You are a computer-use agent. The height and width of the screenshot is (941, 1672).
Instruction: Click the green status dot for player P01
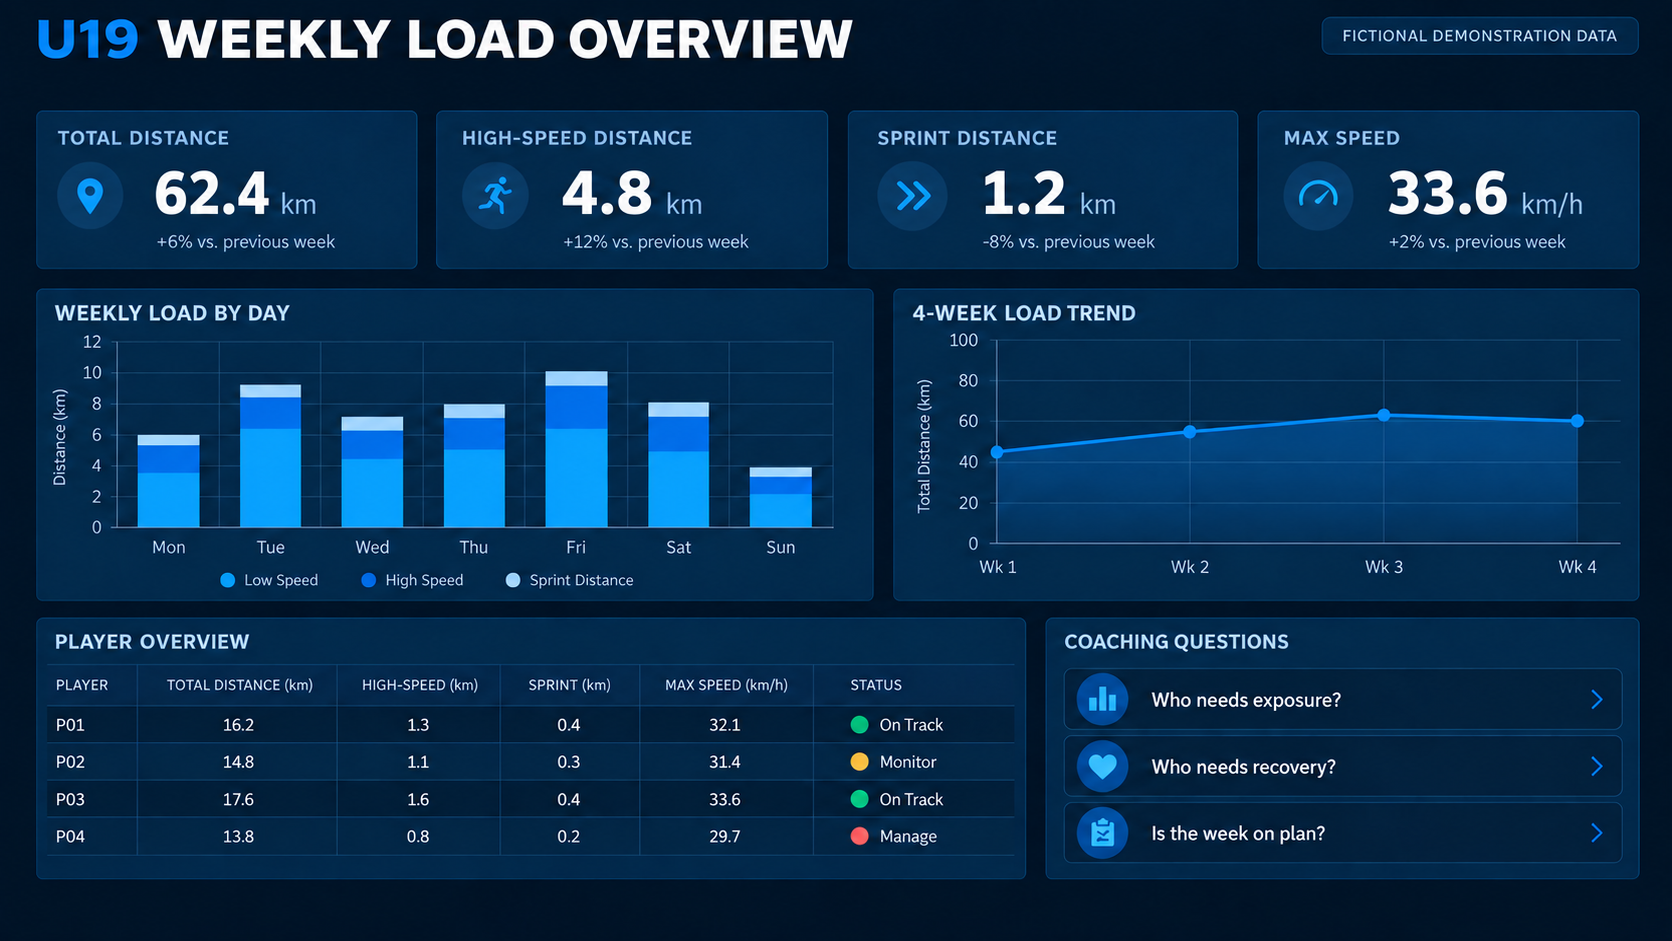[x=859, y=724]
